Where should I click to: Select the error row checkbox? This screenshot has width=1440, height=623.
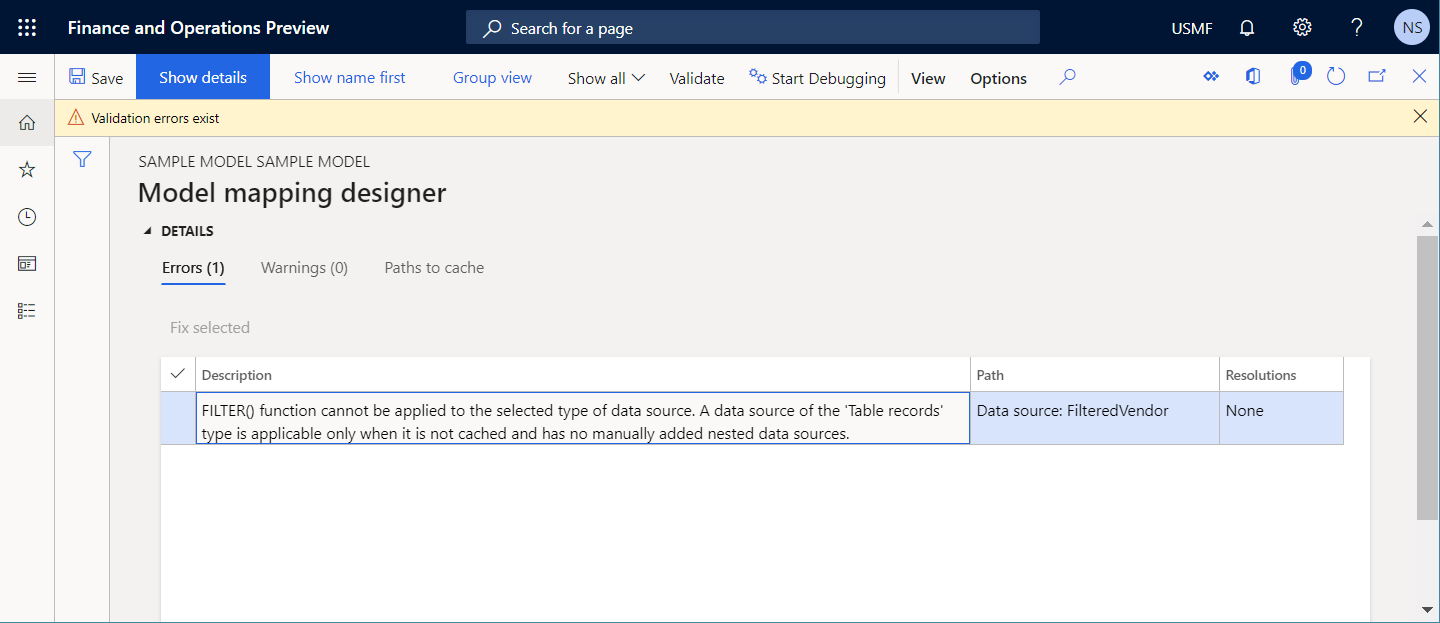click(x=177, y=417)
